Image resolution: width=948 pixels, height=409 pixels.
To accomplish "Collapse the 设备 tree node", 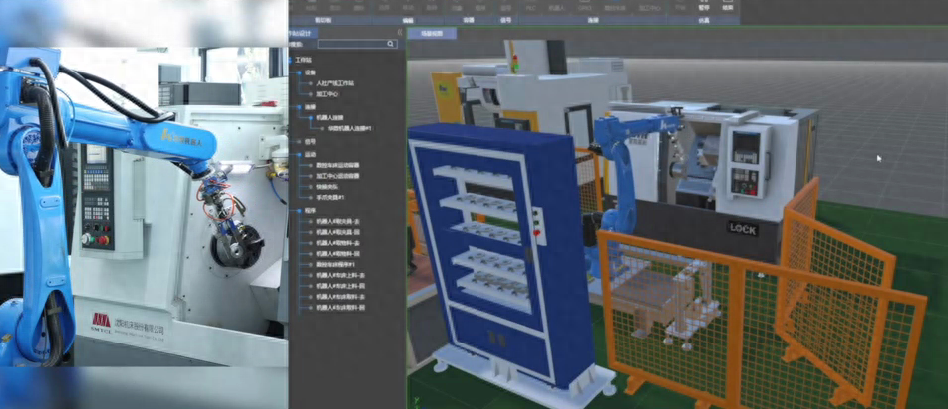I will coord(300,72).
